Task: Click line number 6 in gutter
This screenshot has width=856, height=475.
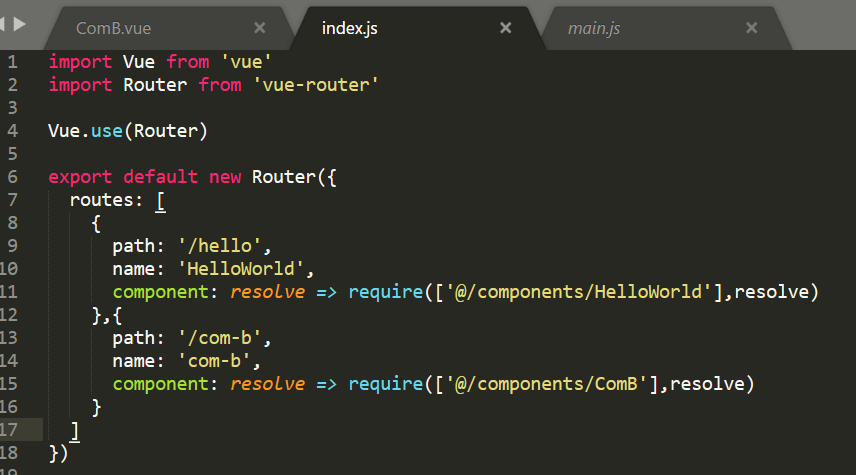Action: point(13,177)
